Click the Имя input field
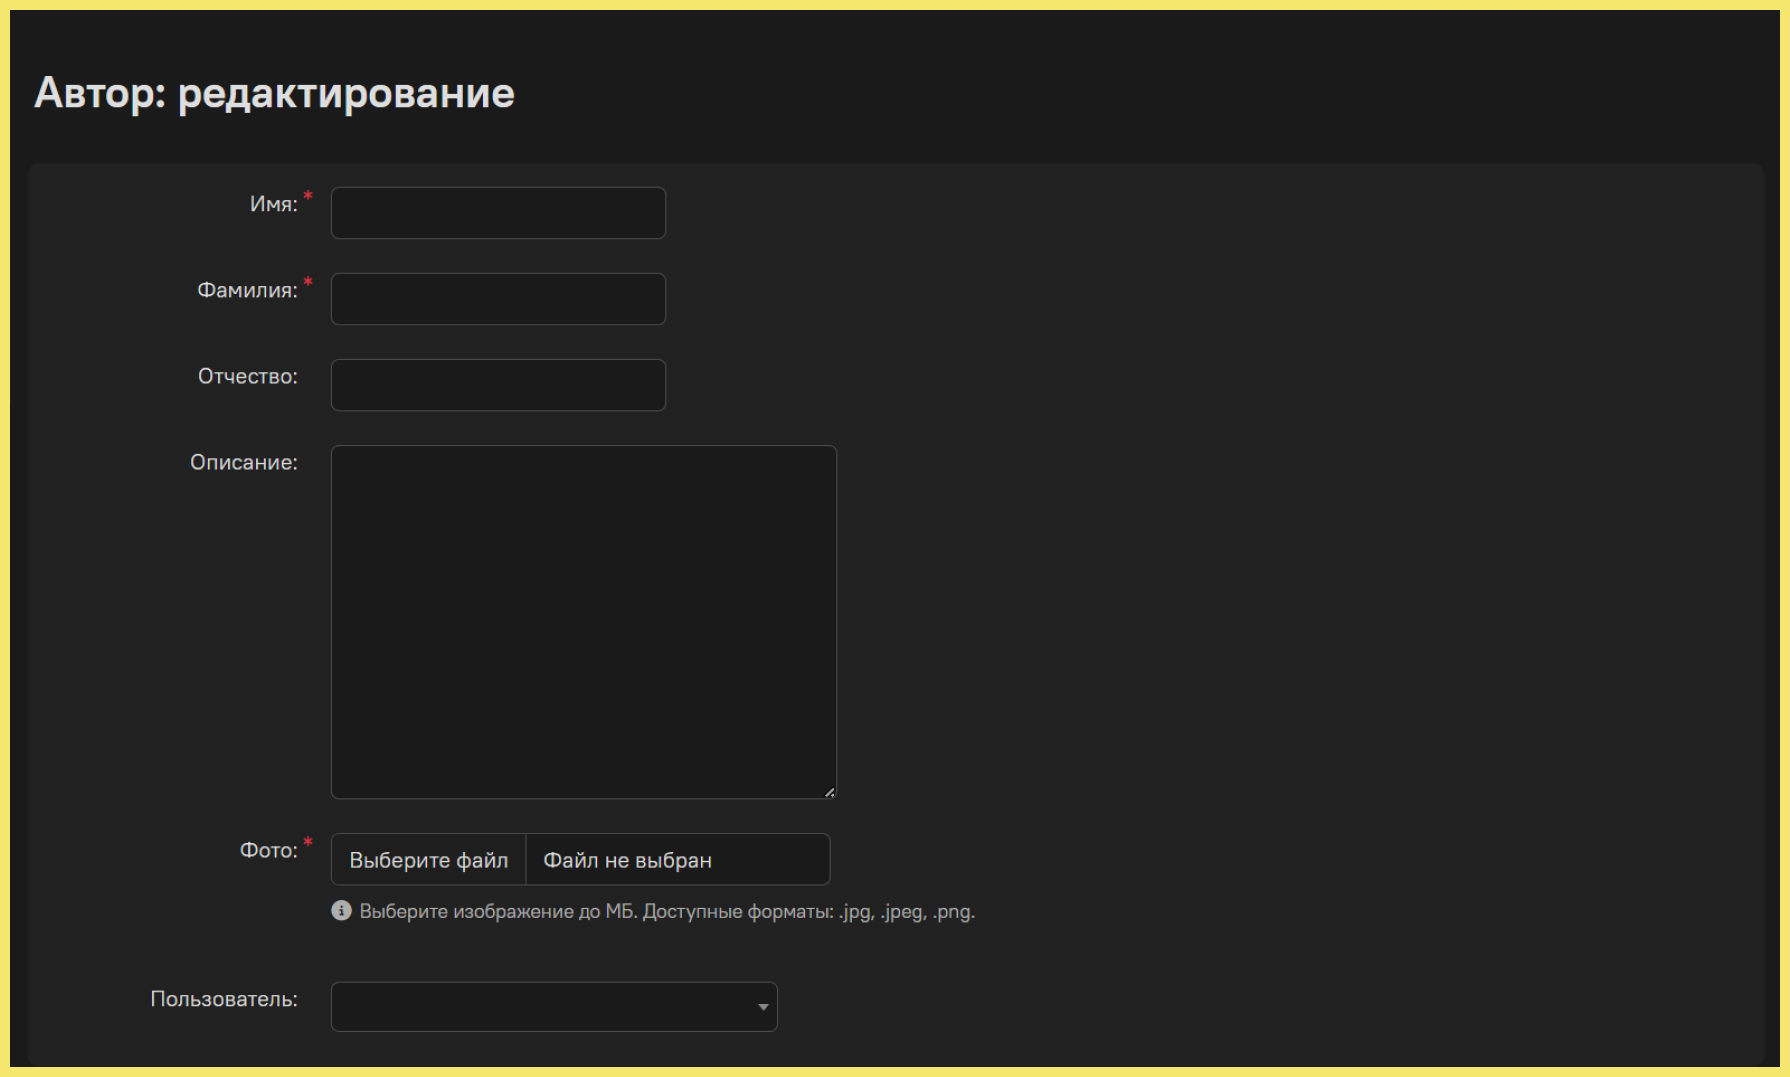This screenshot has width=1790, height=1077. [x=498, y=213]
